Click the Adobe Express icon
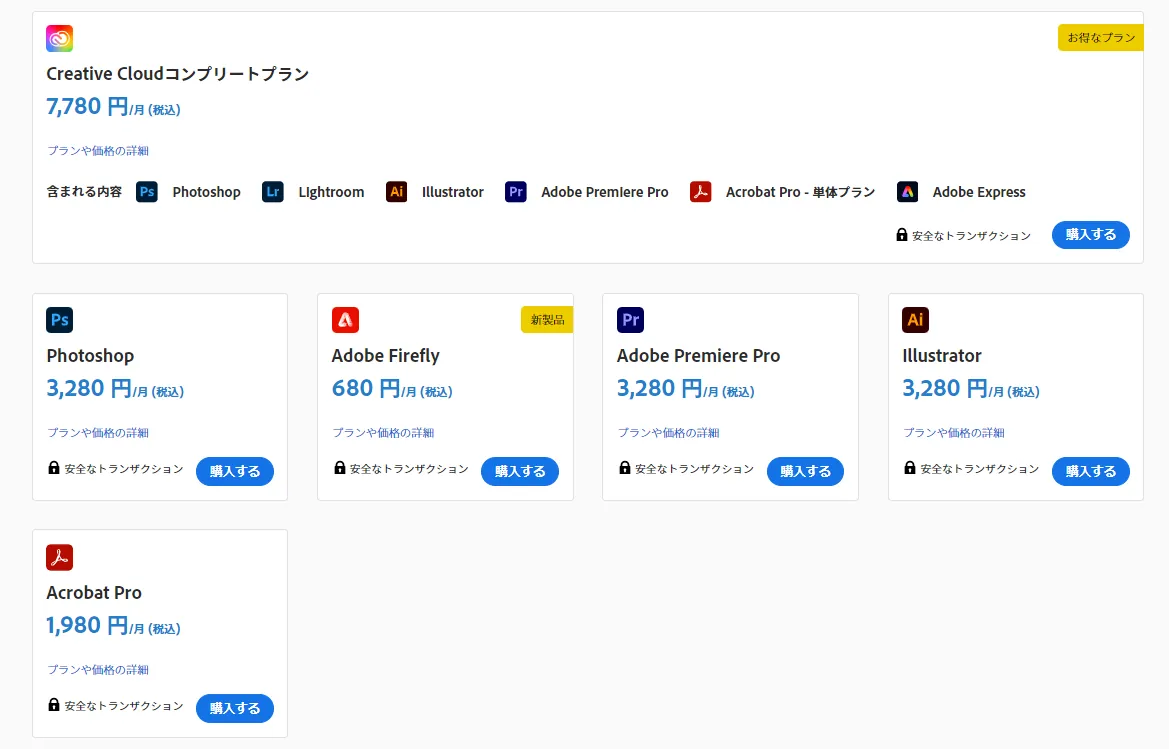The width and height of the screenshot is (1169, 749). coord(907,192)
